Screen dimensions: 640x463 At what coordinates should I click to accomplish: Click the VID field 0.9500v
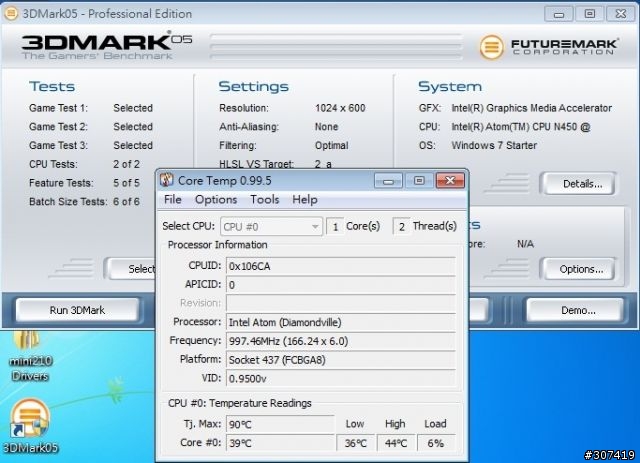(x=341, y=379)
